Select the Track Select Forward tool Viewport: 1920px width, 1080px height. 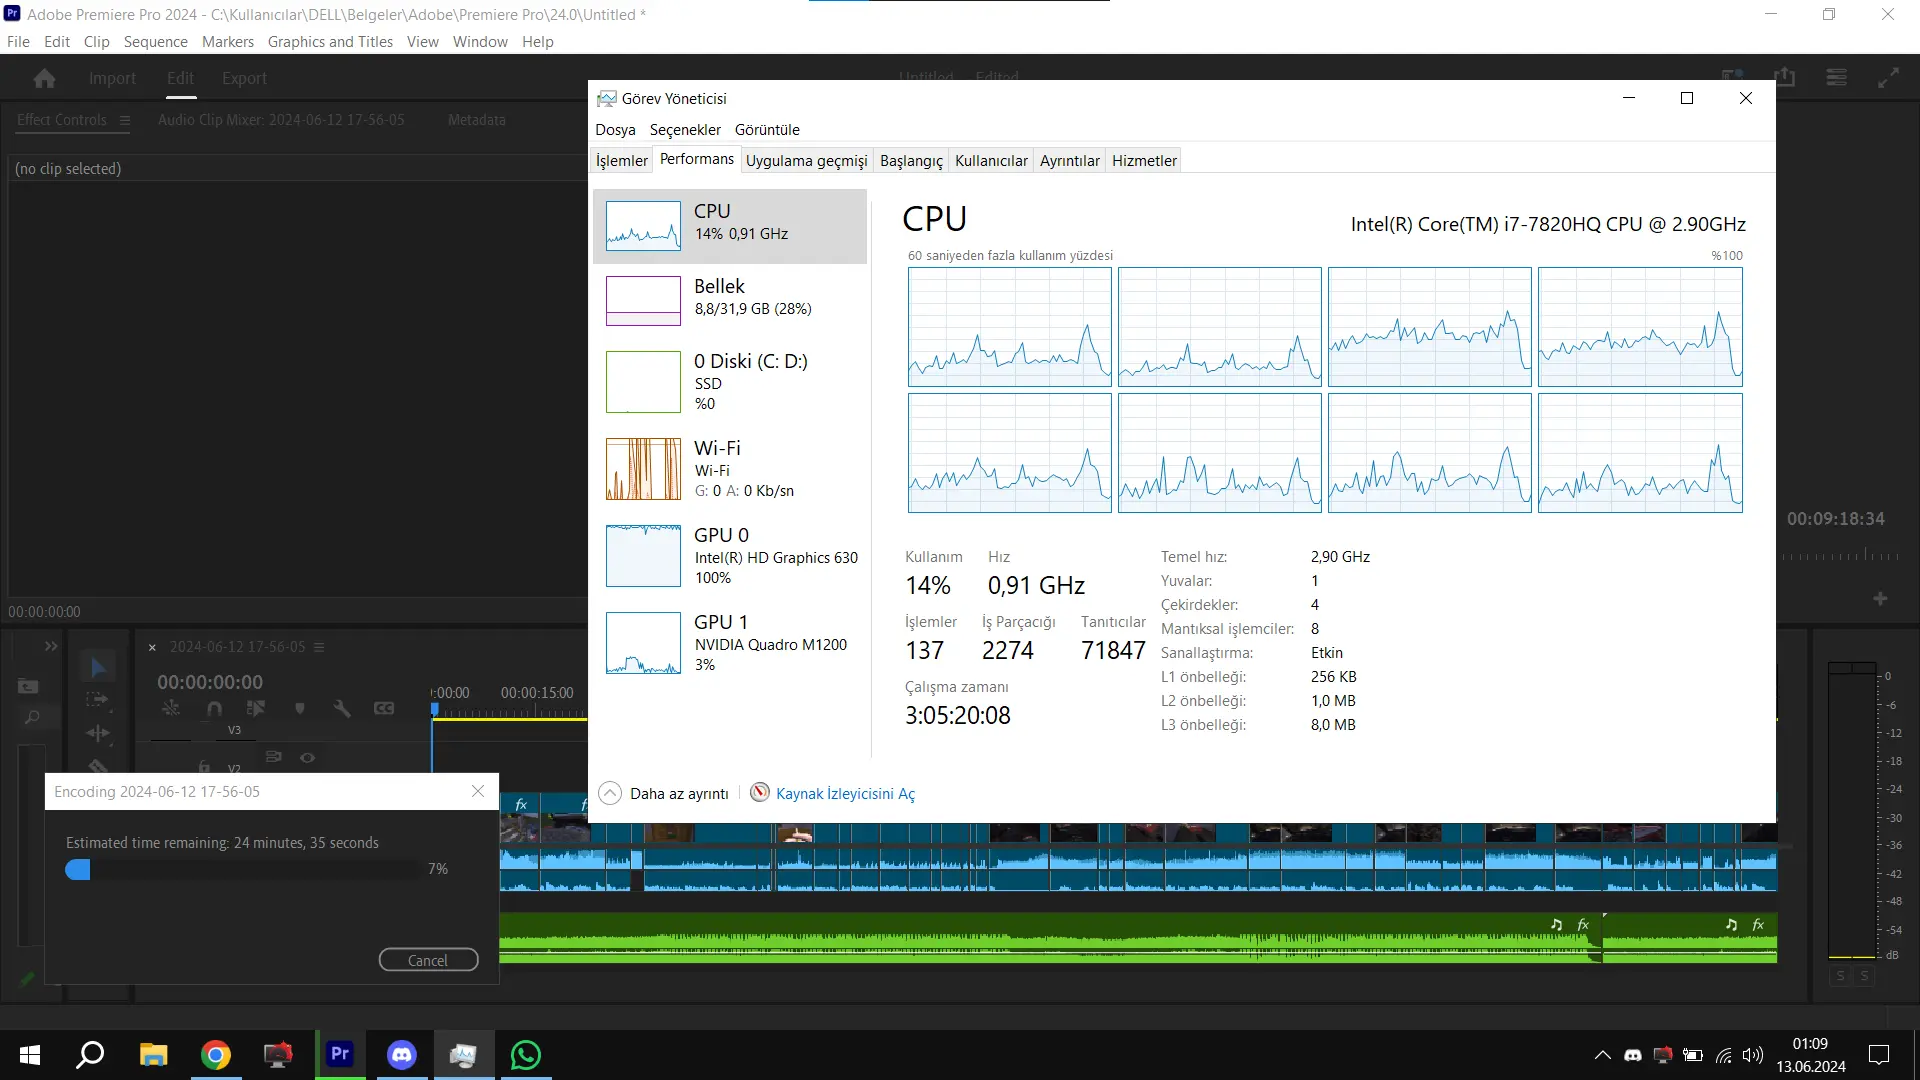pos(97,699)
